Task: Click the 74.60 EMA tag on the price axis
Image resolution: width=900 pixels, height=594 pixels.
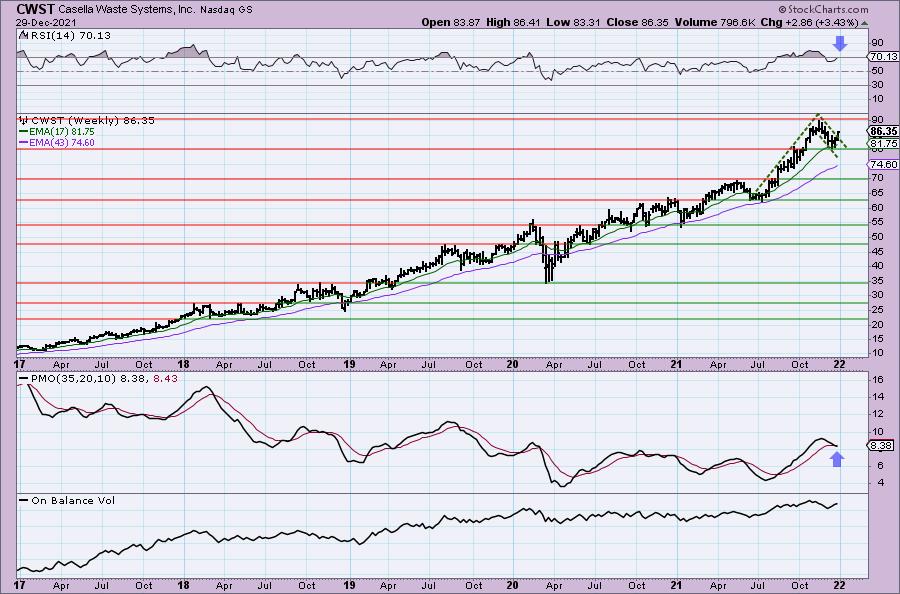Action: pos(884,164)
